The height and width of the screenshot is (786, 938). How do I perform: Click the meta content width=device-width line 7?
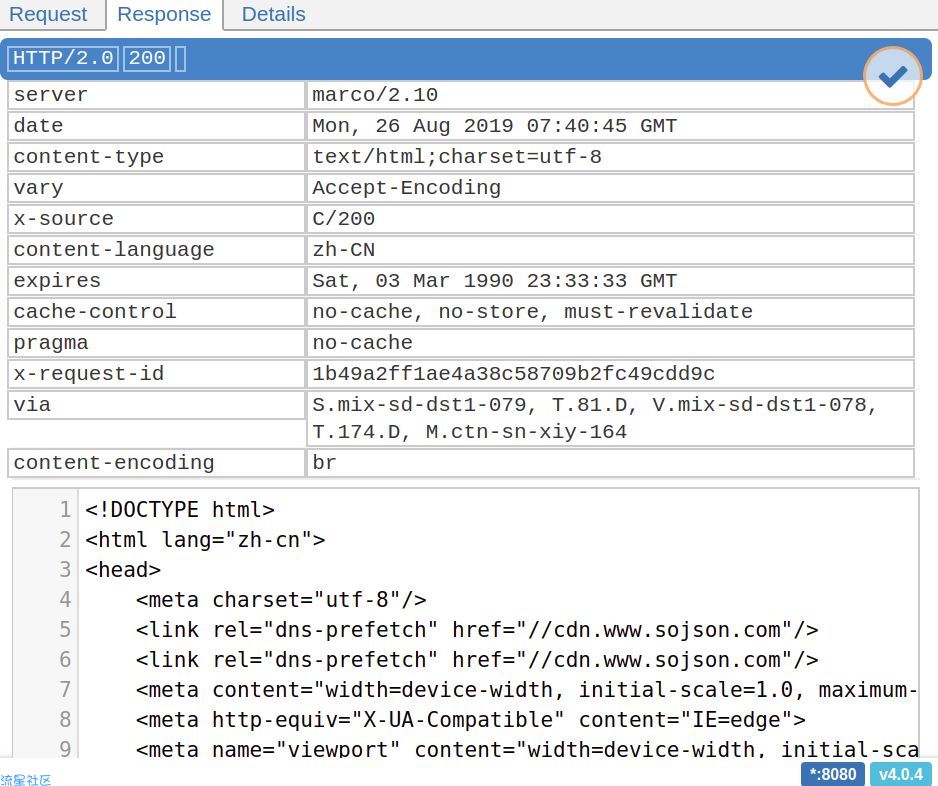[526, 689]
